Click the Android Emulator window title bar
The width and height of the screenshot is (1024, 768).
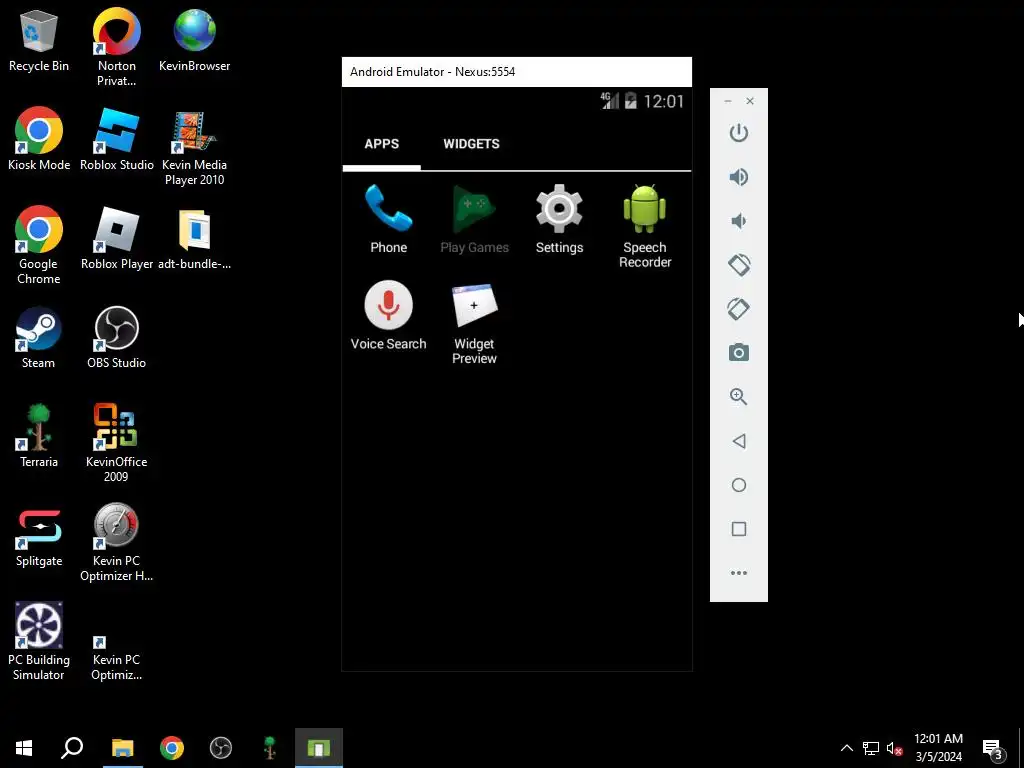pyautogui.click(x=517, y=72)
